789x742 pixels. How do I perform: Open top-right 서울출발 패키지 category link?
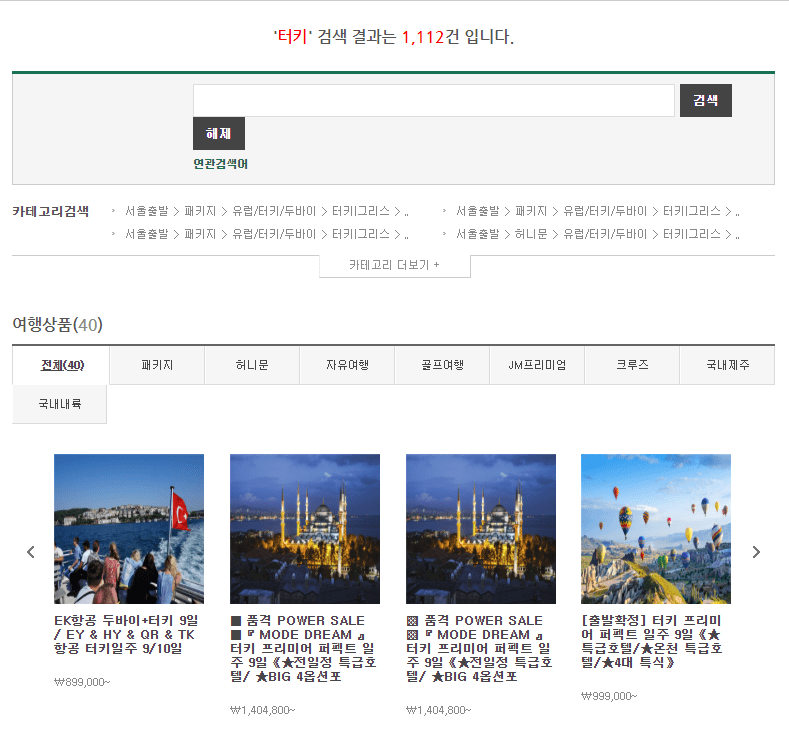pyautogui.click(x=598, y=211)
